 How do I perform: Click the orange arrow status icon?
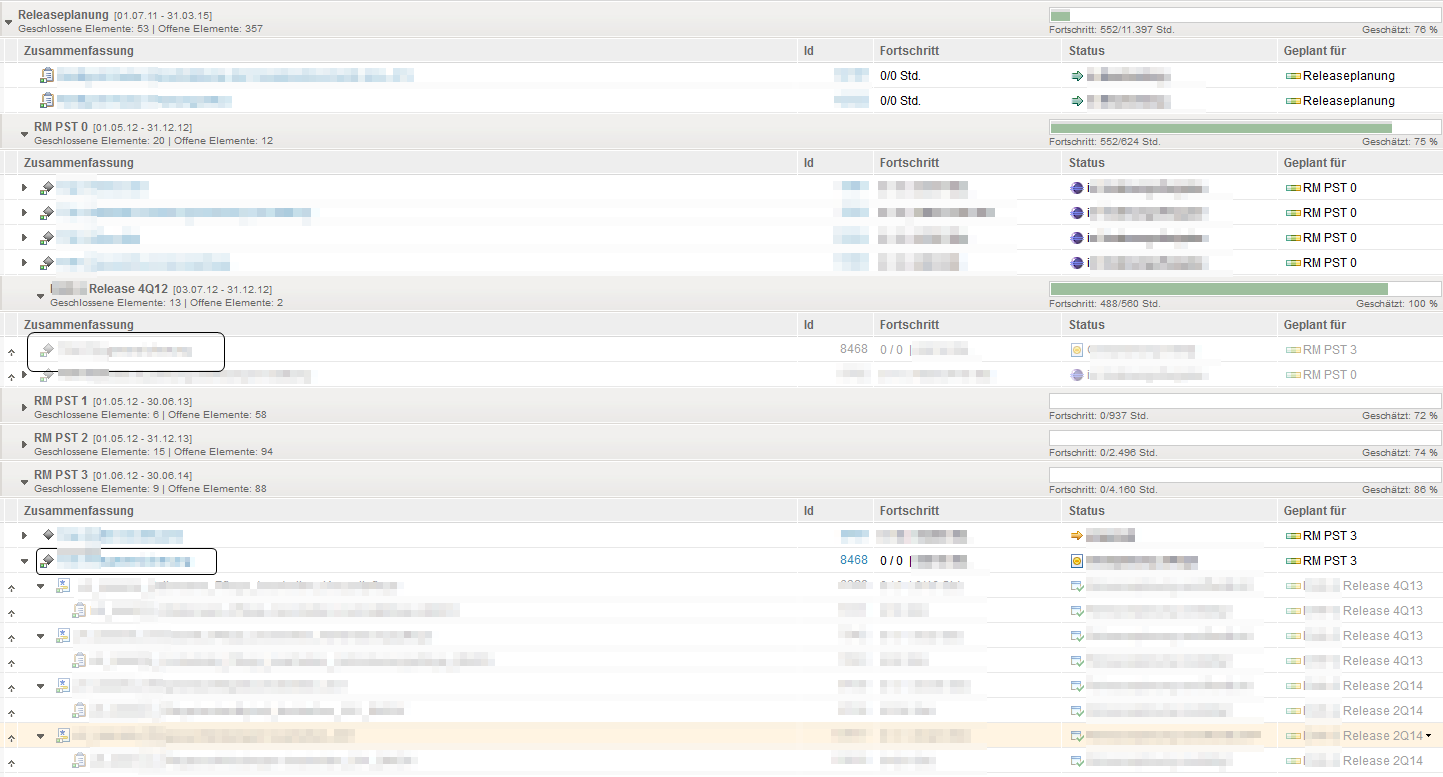pos(1077,536)
